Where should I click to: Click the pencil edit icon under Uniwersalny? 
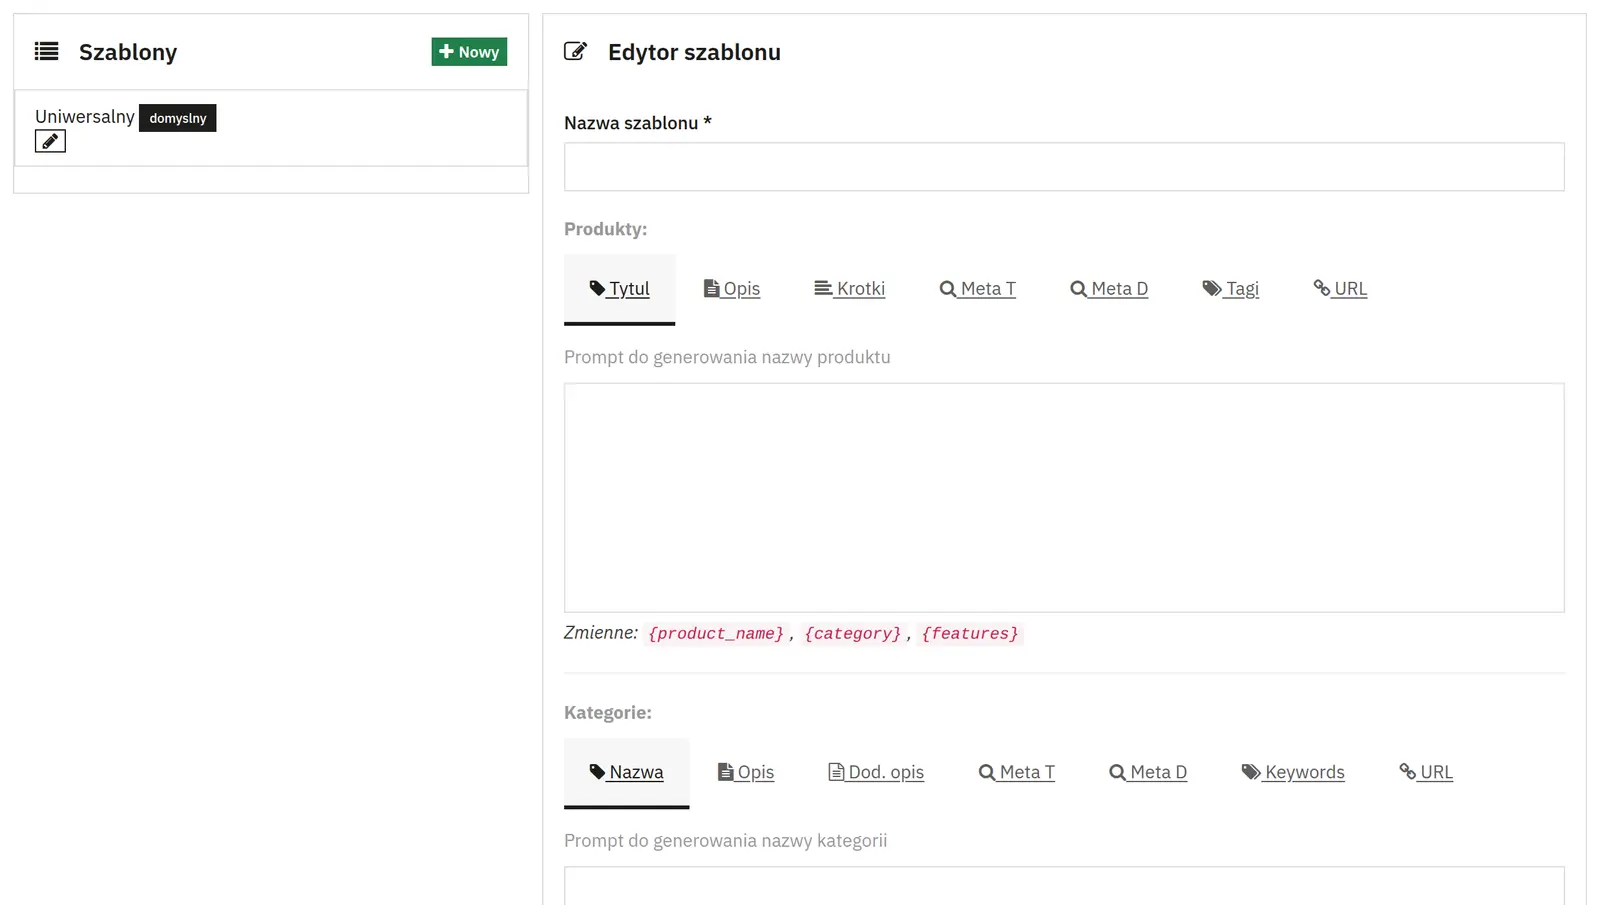[x=50, y=141]
